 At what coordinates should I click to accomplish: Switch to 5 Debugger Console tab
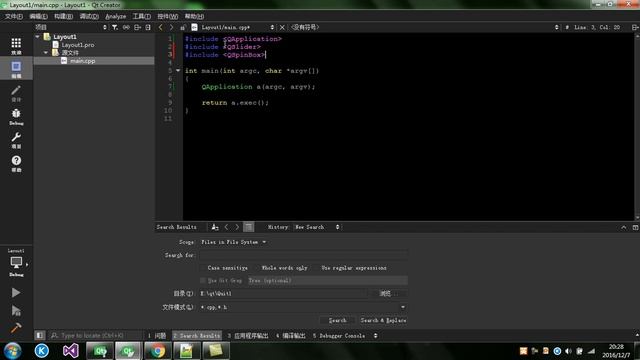(x=339, y=336)
